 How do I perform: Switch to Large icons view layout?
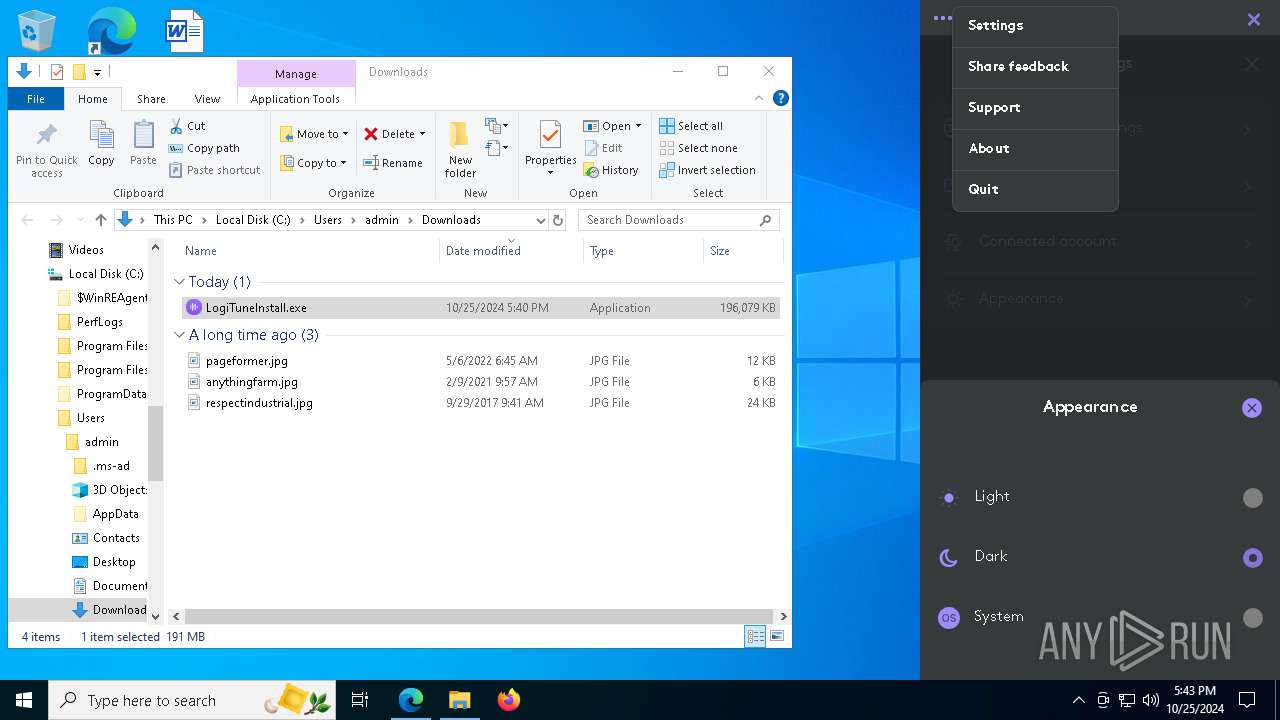(777, 636)
